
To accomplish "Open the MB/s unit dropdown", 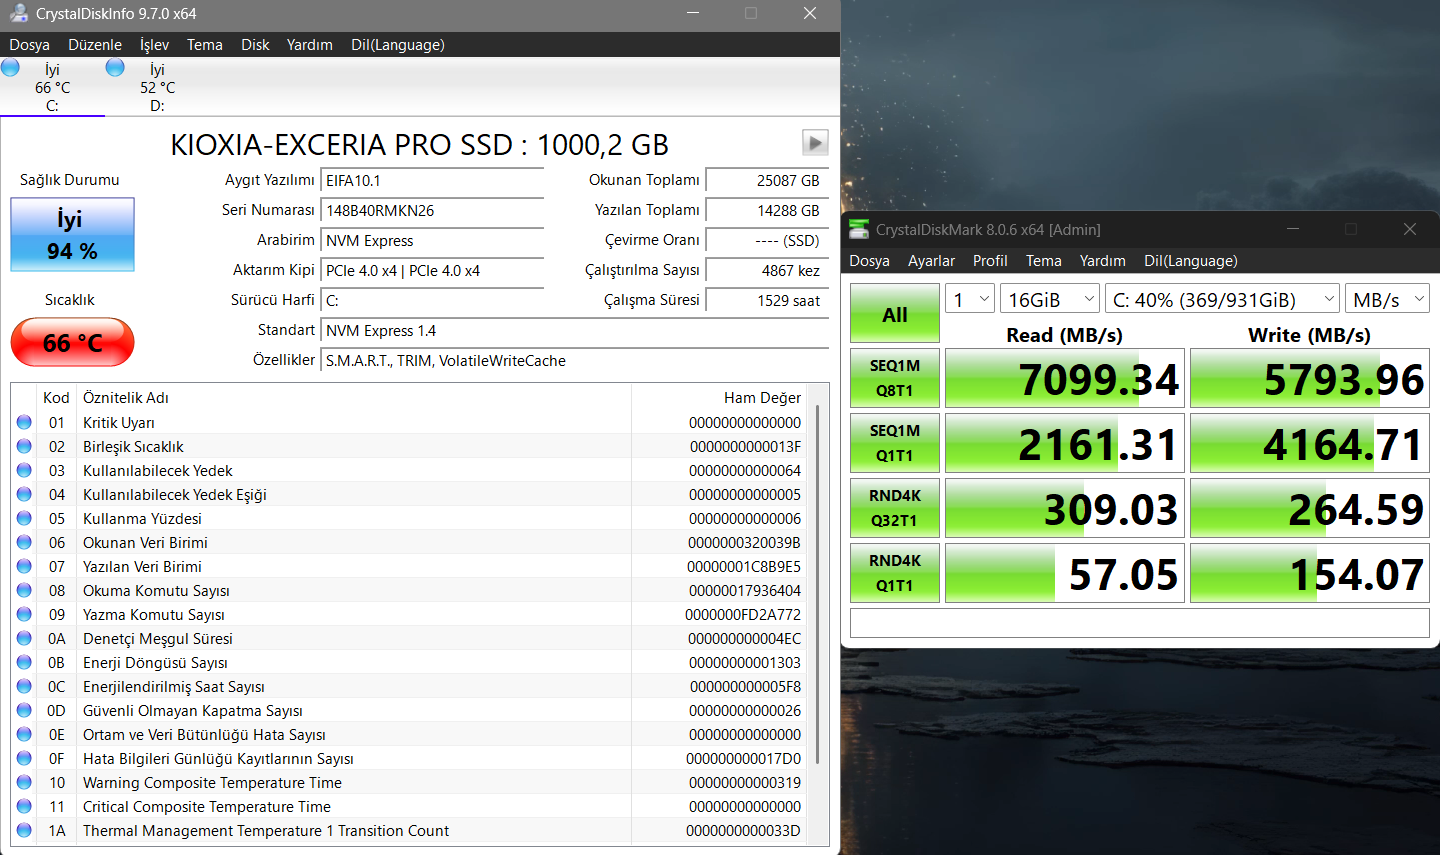I will [1387, 299].
